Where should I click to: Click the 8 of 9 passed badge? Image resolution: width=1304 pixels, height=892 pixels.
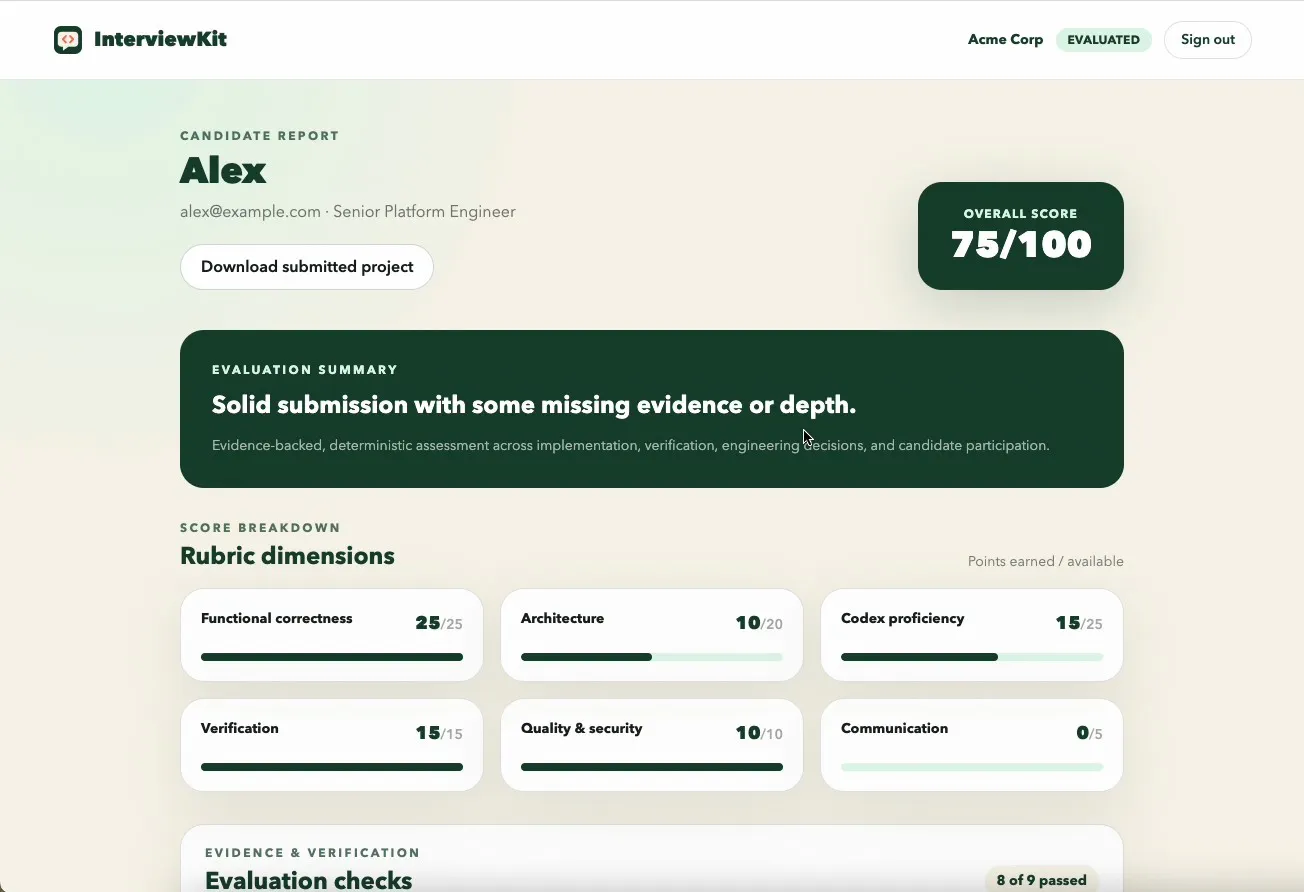(x=1041, y=880)
